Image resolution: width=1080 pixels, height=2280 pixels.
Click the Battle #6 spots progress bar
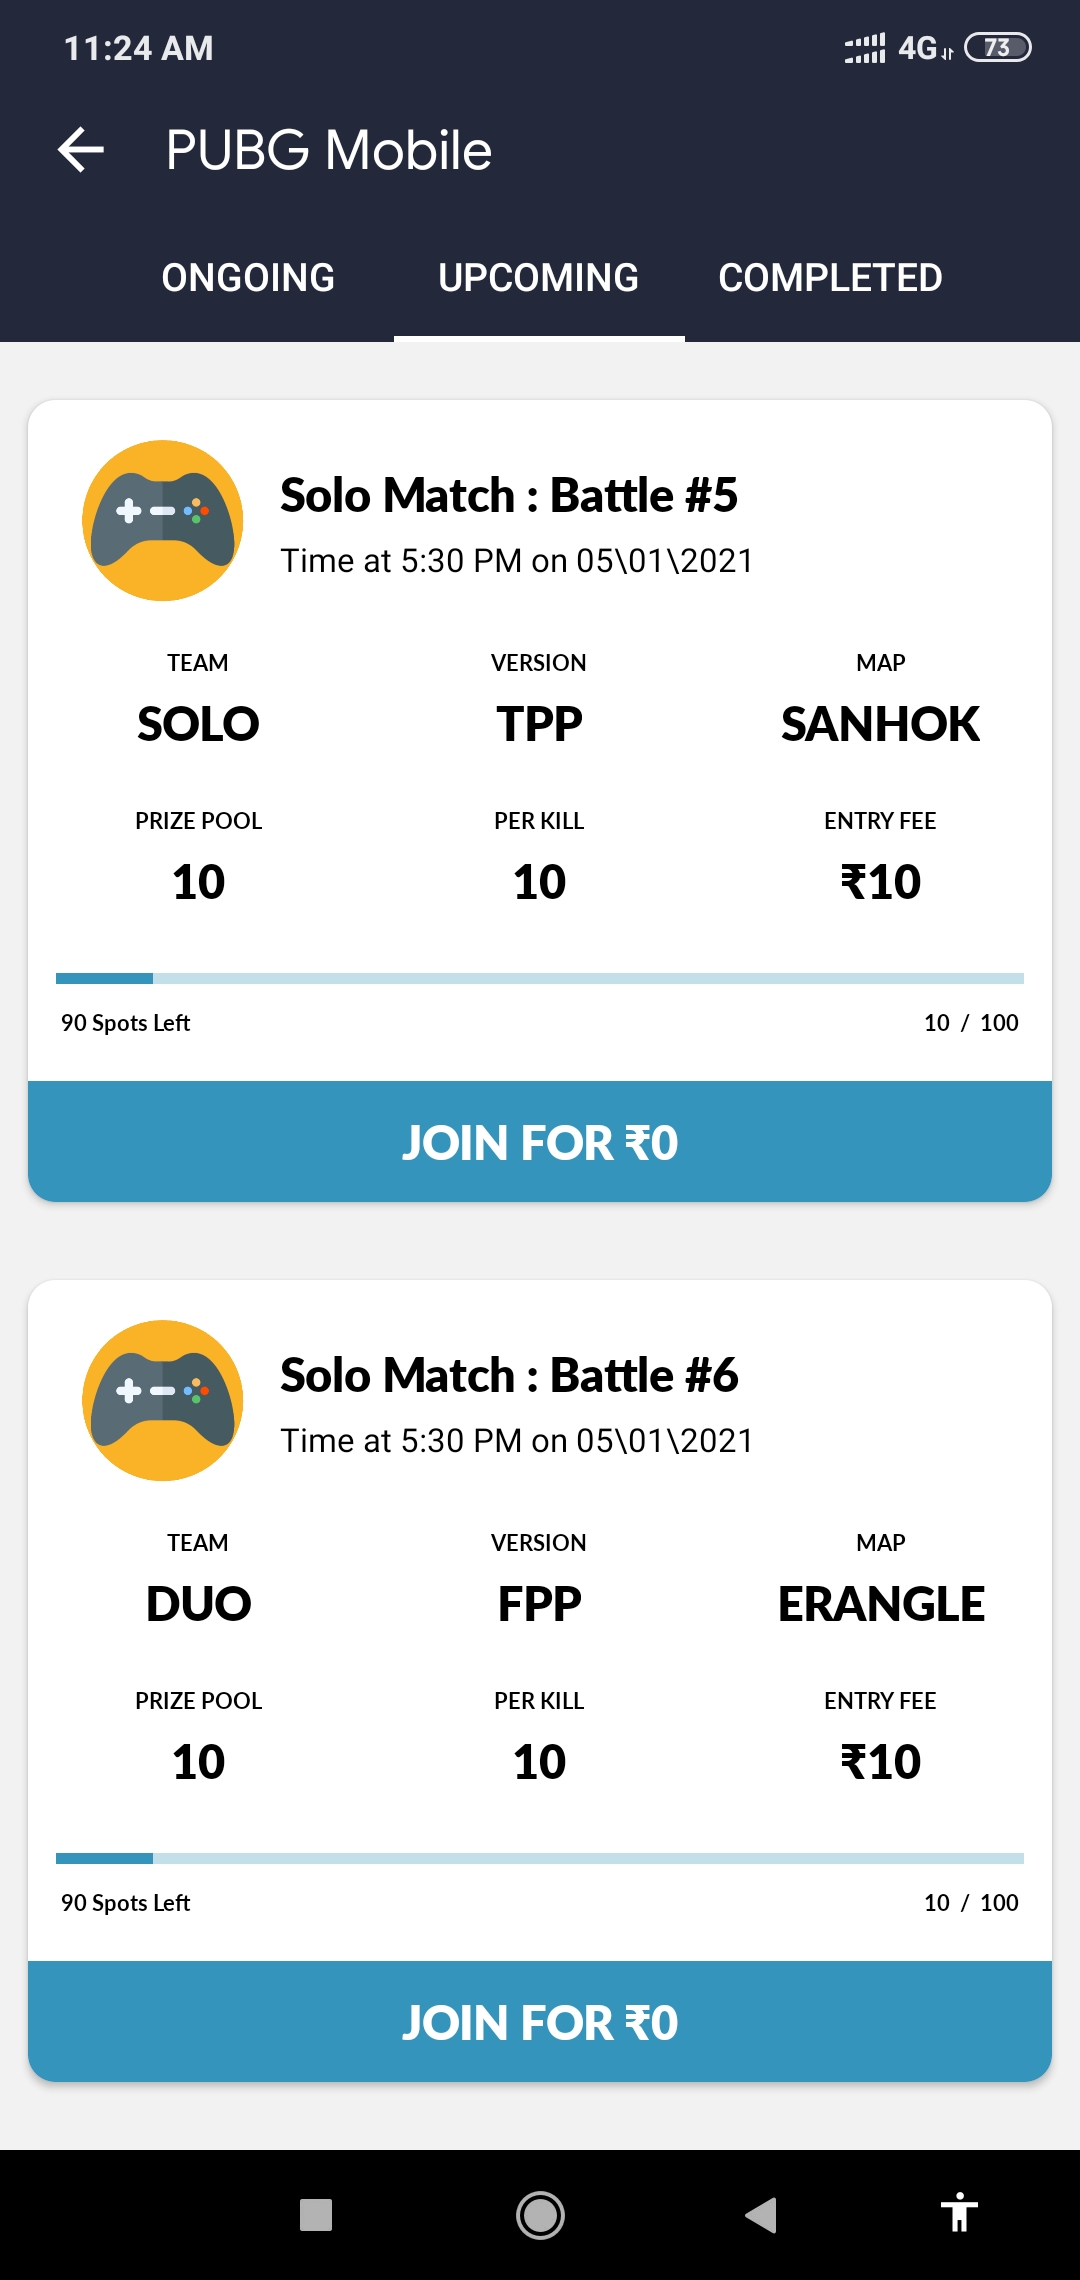(540, 1858)
